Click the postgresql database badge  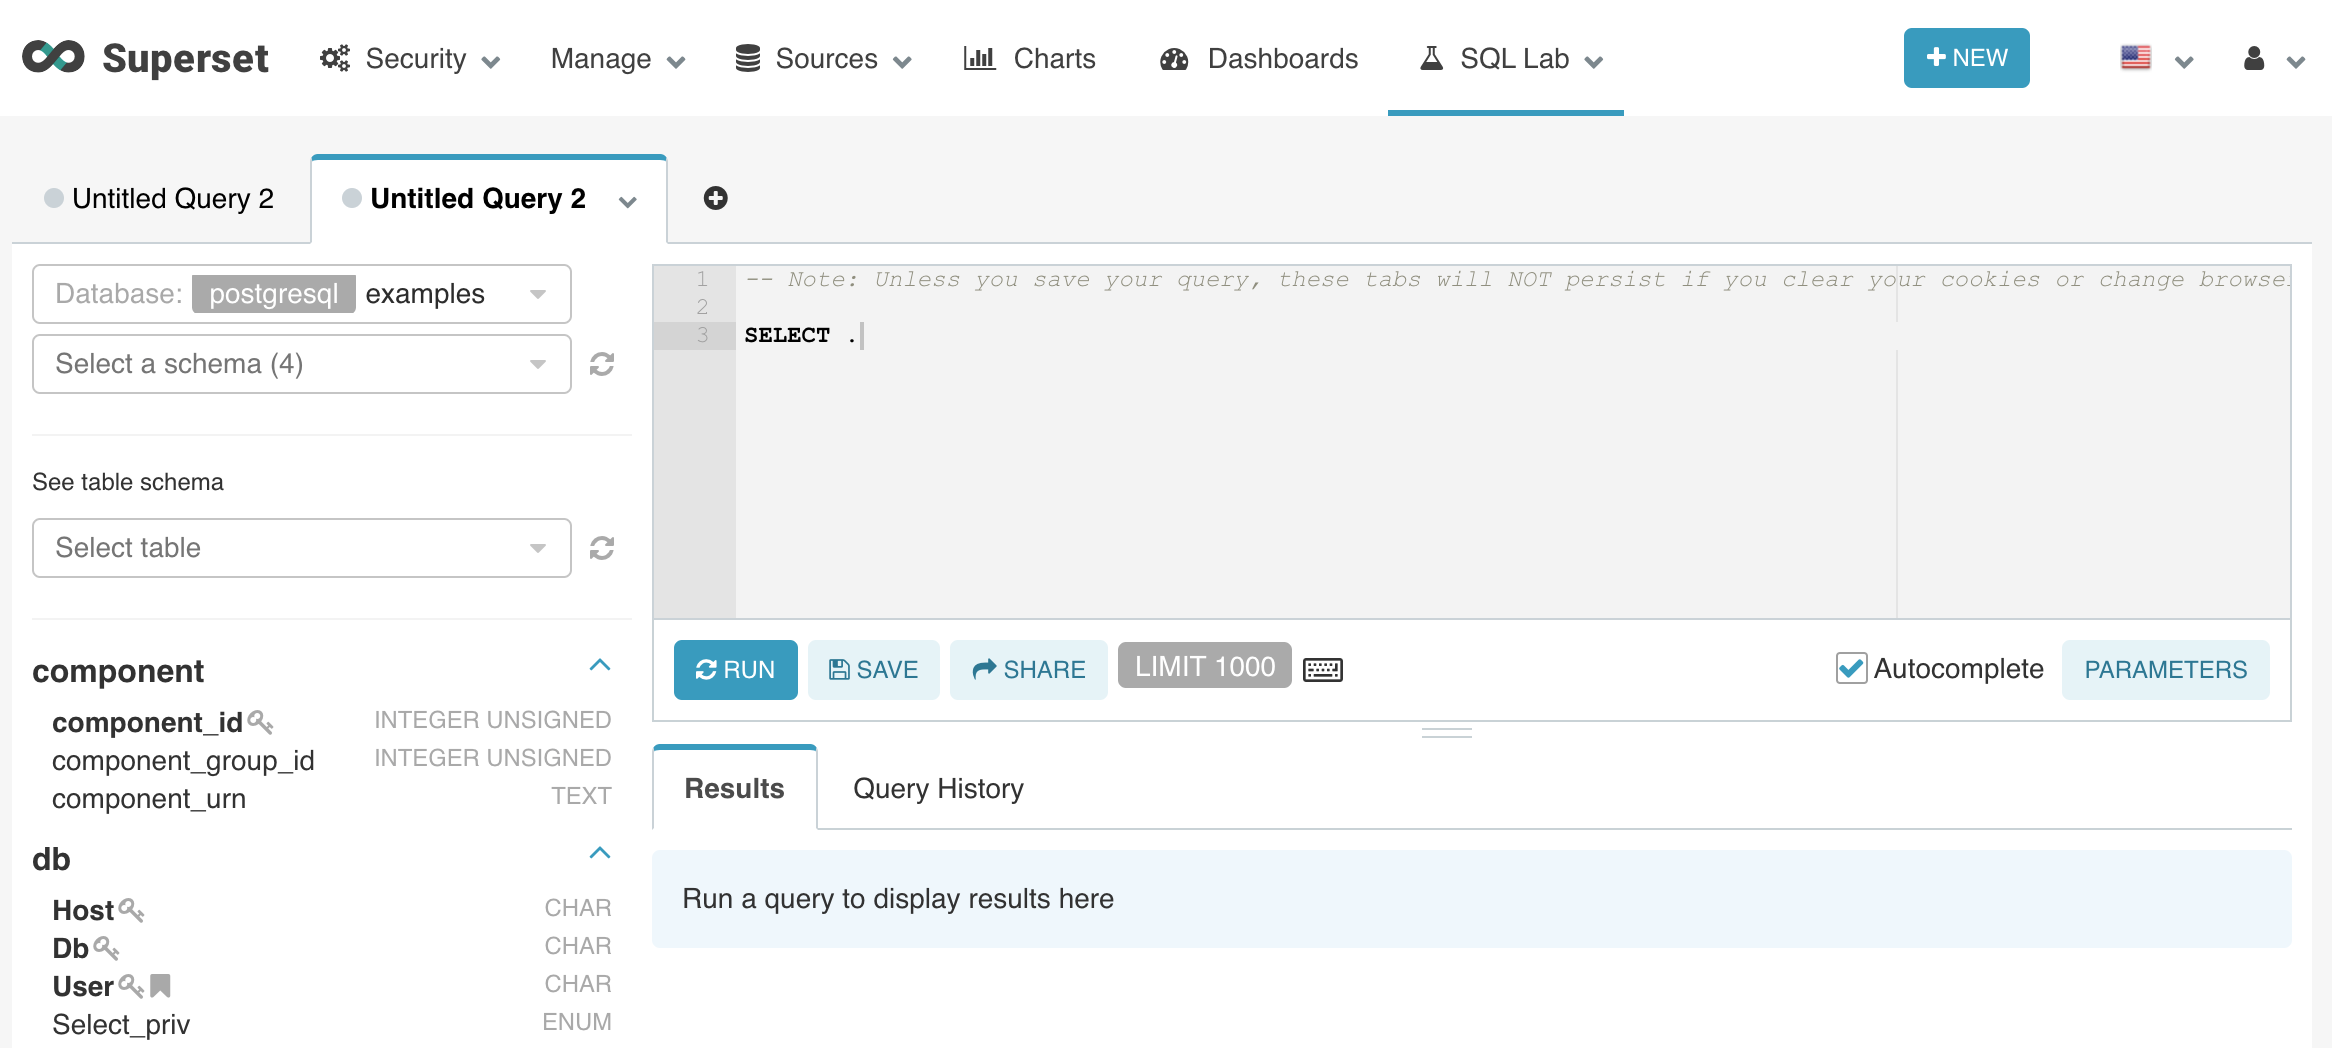(x=274, y=294)
